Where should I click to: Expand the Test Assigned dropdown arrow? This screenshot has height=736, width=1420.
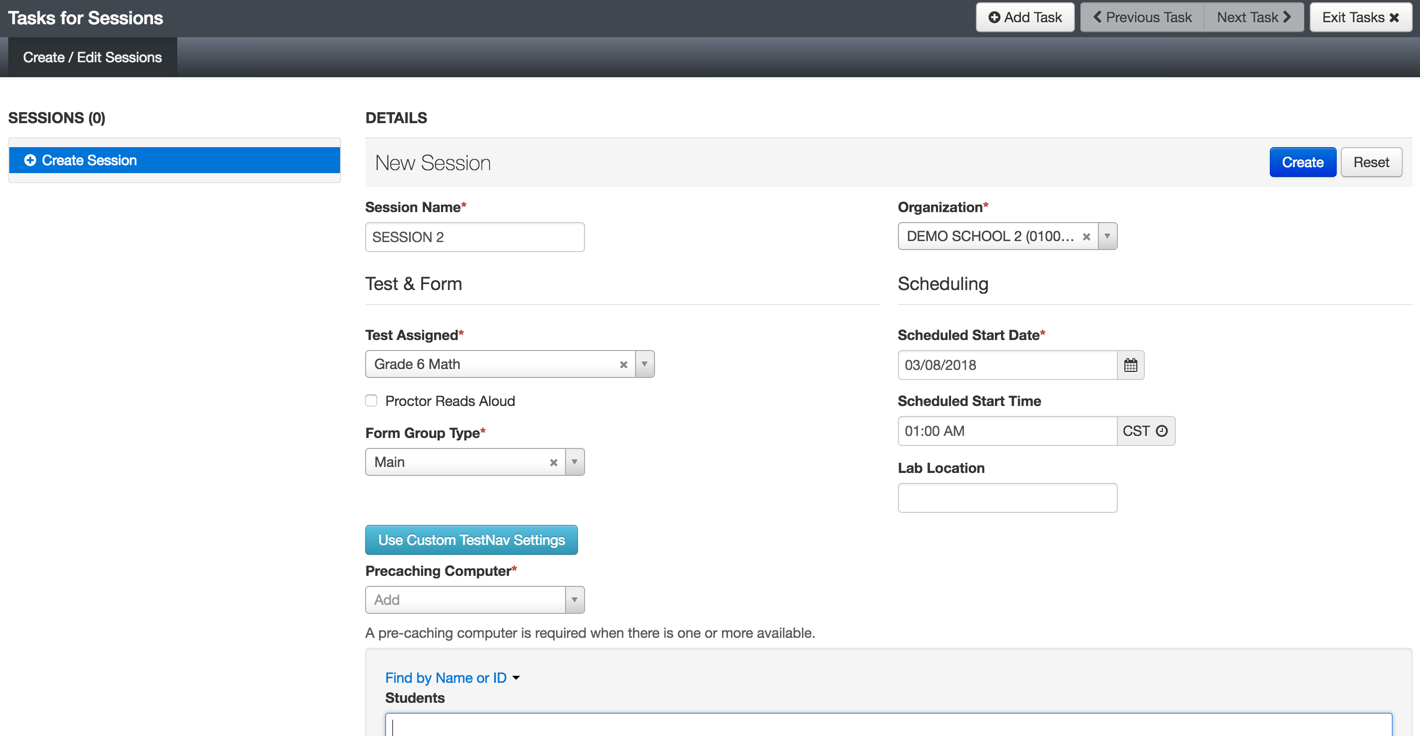click(645, 364)
